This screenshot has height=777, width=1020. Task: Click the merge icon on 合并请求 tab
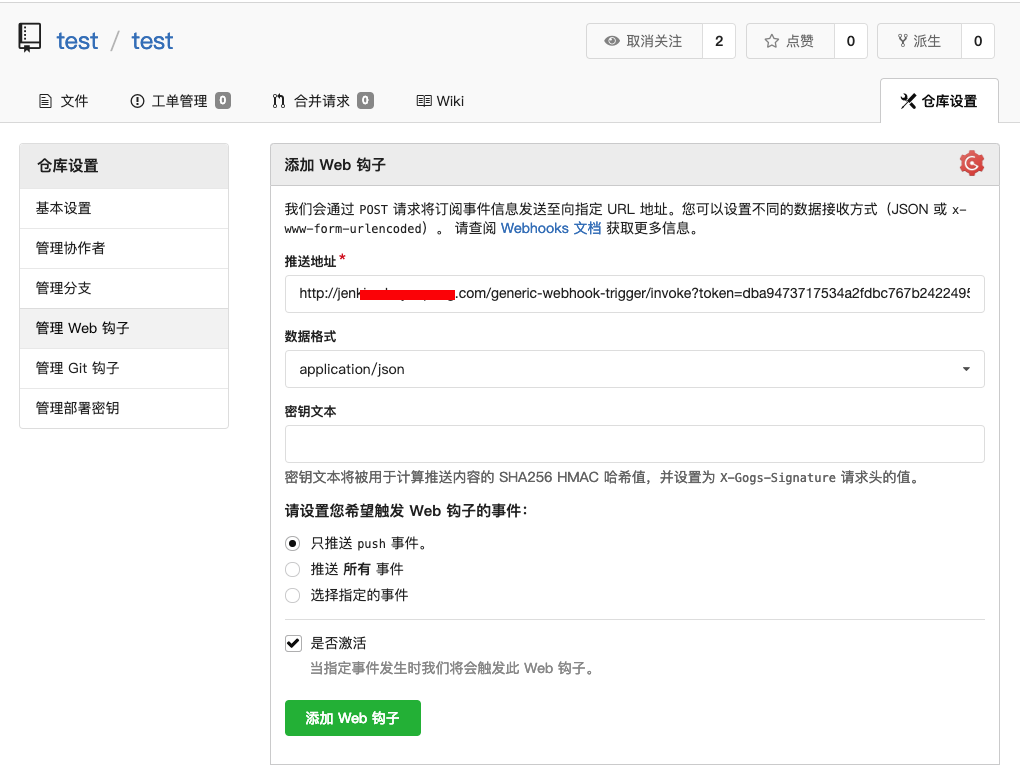(281, 100)
